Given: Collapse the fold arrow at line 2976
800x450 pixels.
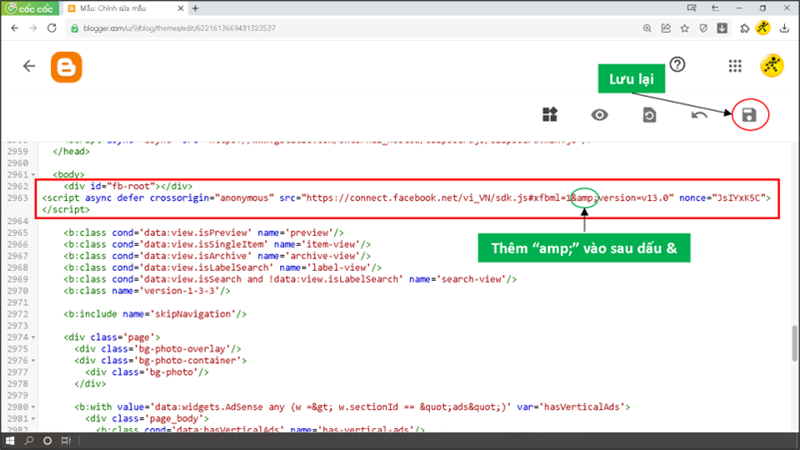Looking at the screenshot, I should (33, 361).
